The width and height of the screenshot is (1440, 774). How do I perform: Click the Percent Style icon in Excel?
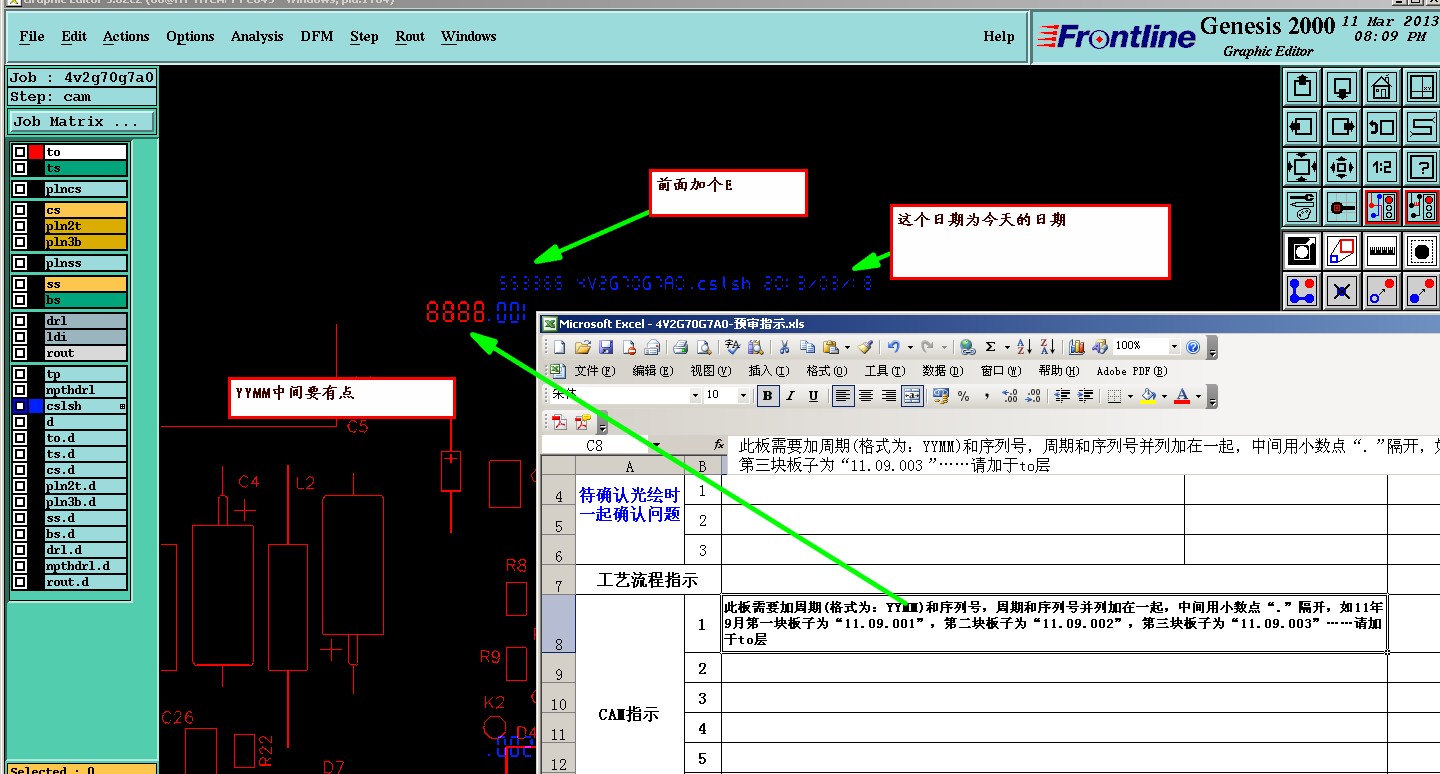[963, 396]
